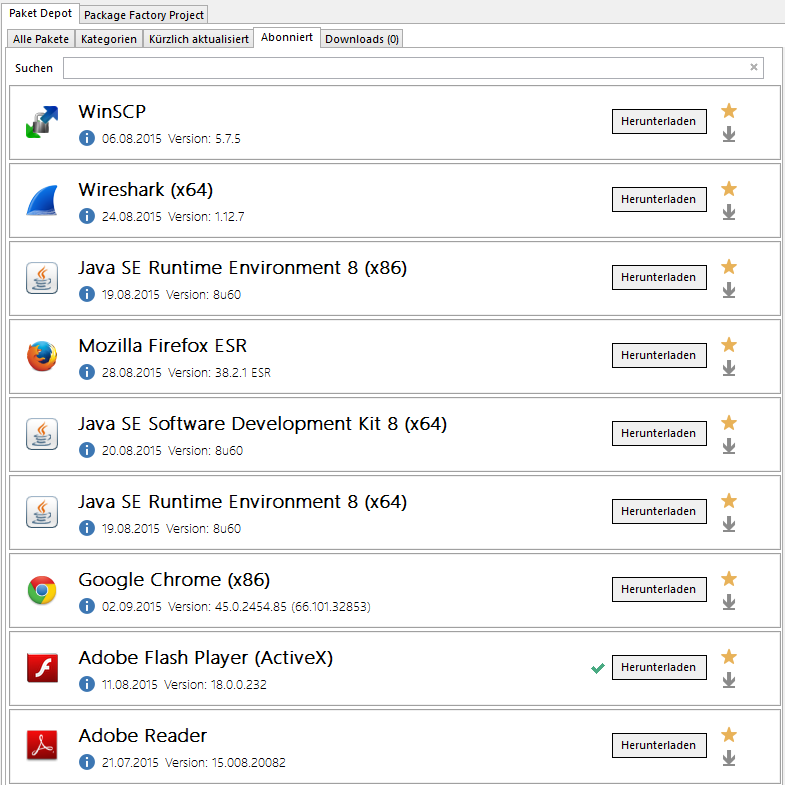The width and height of the screenshot is (785, 785).
Task: Open info icon for Java Runtime 8 (x86)
Action: pos(87,294)
